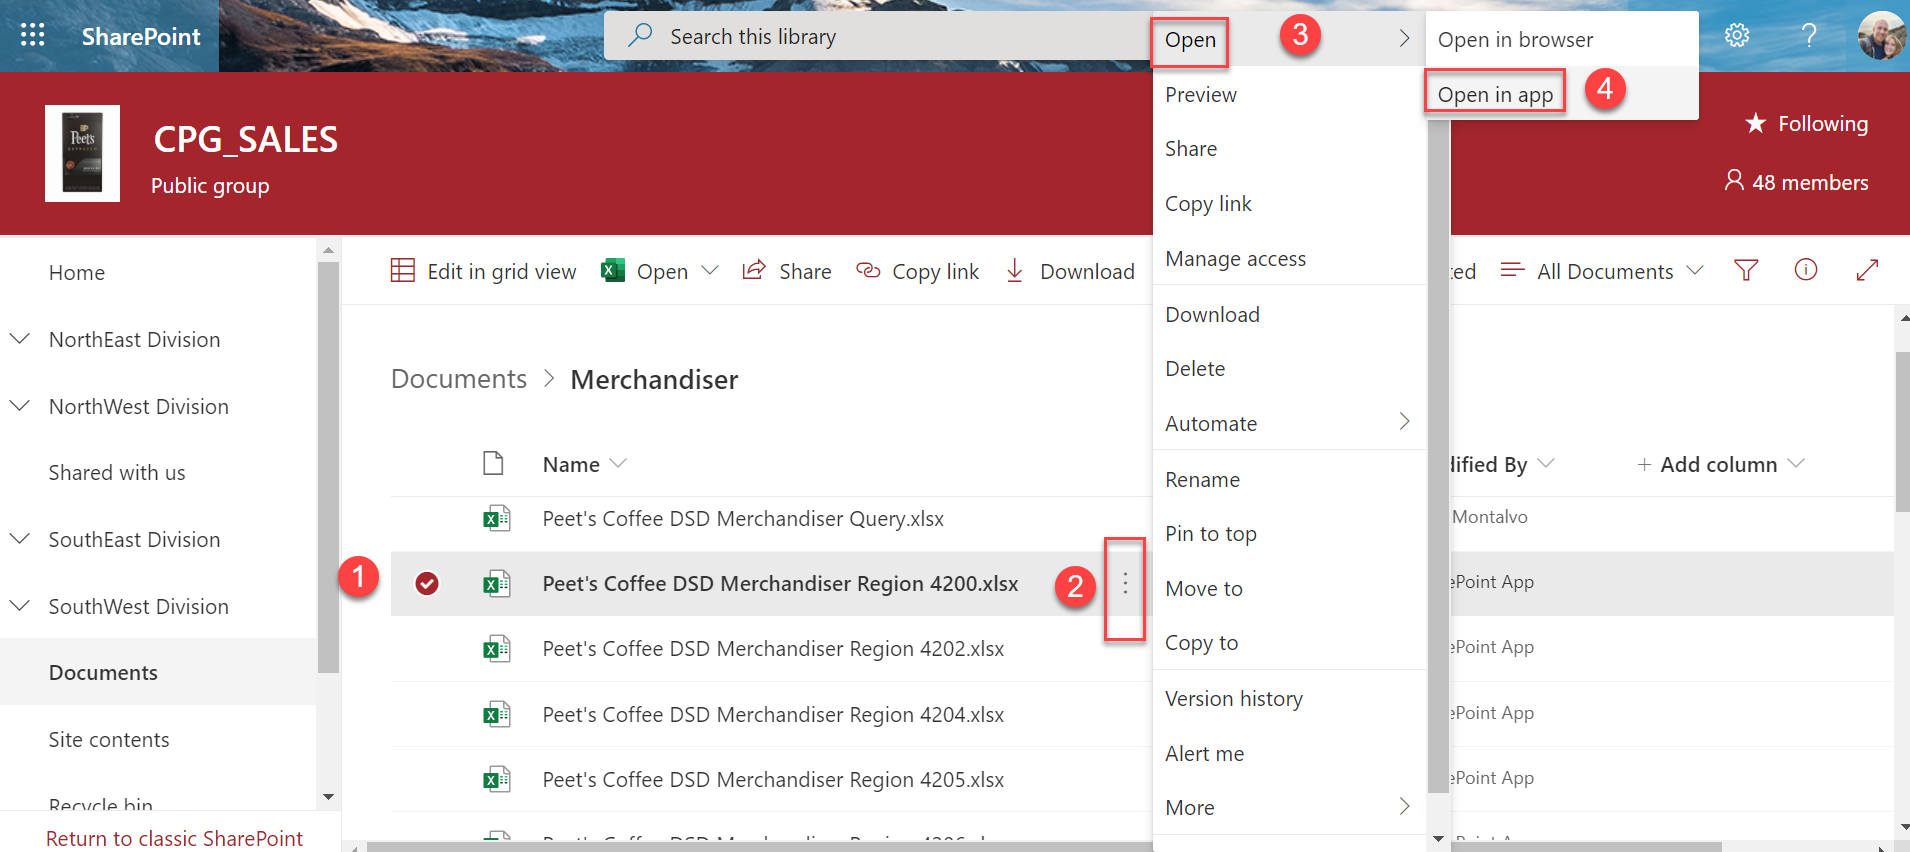Click the CPG_SALES site logo
1910x852 pixels.
(83, 153)
